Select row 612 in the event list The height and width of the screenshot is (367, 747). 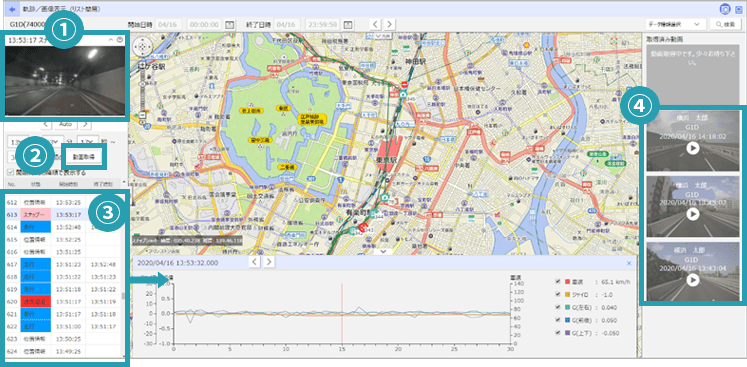63,203
